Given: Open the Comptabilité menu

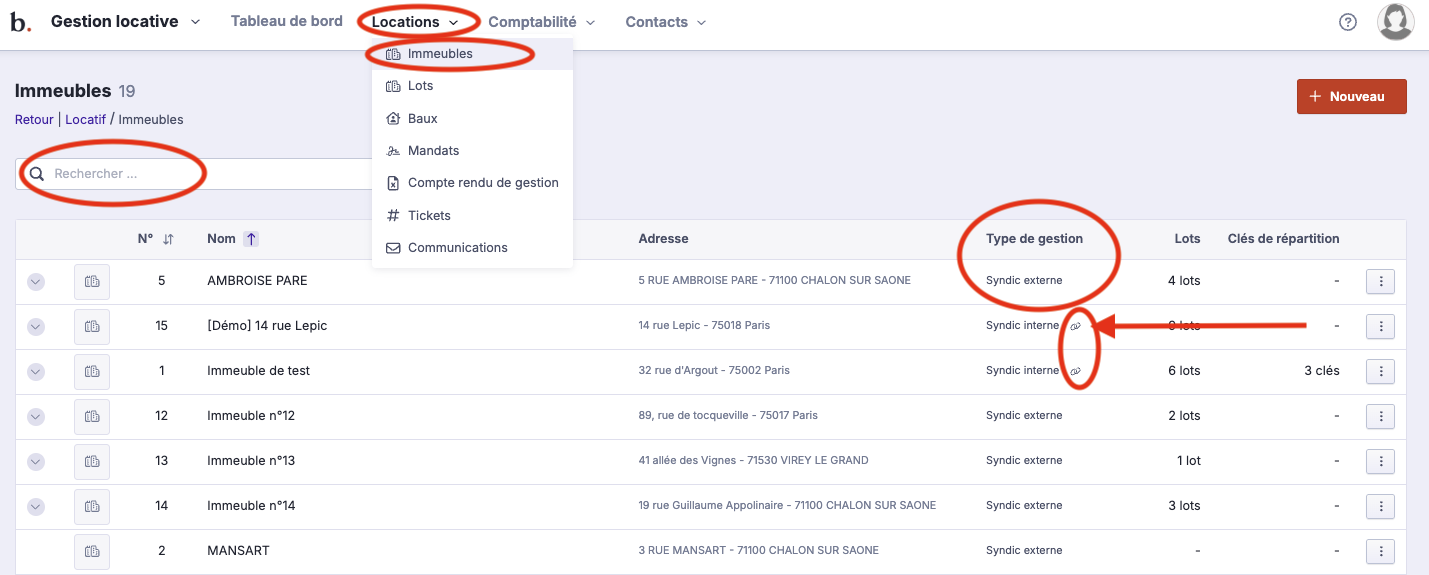Looking at the screenshot, I should (541, 22).
